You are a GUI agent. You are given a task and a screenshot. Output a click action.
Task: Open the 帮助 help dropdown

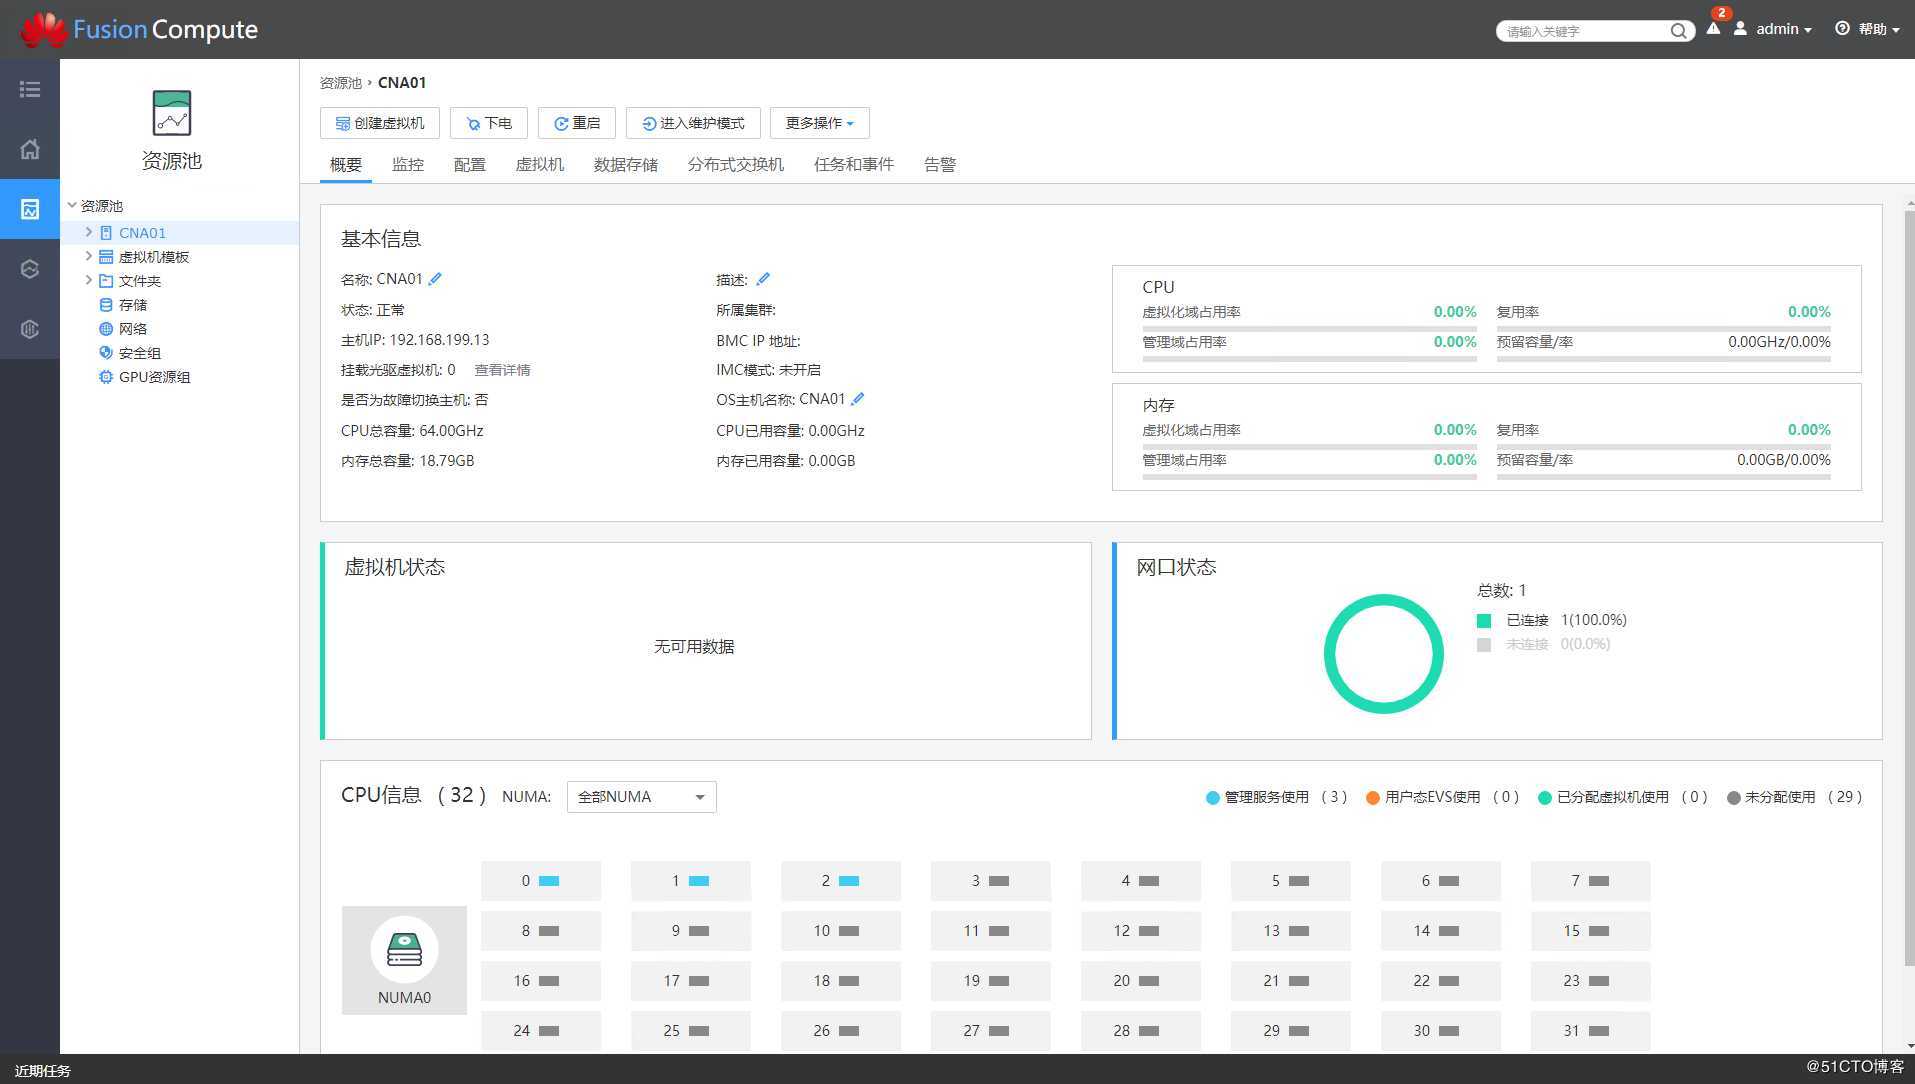[x=1878, y=29]
